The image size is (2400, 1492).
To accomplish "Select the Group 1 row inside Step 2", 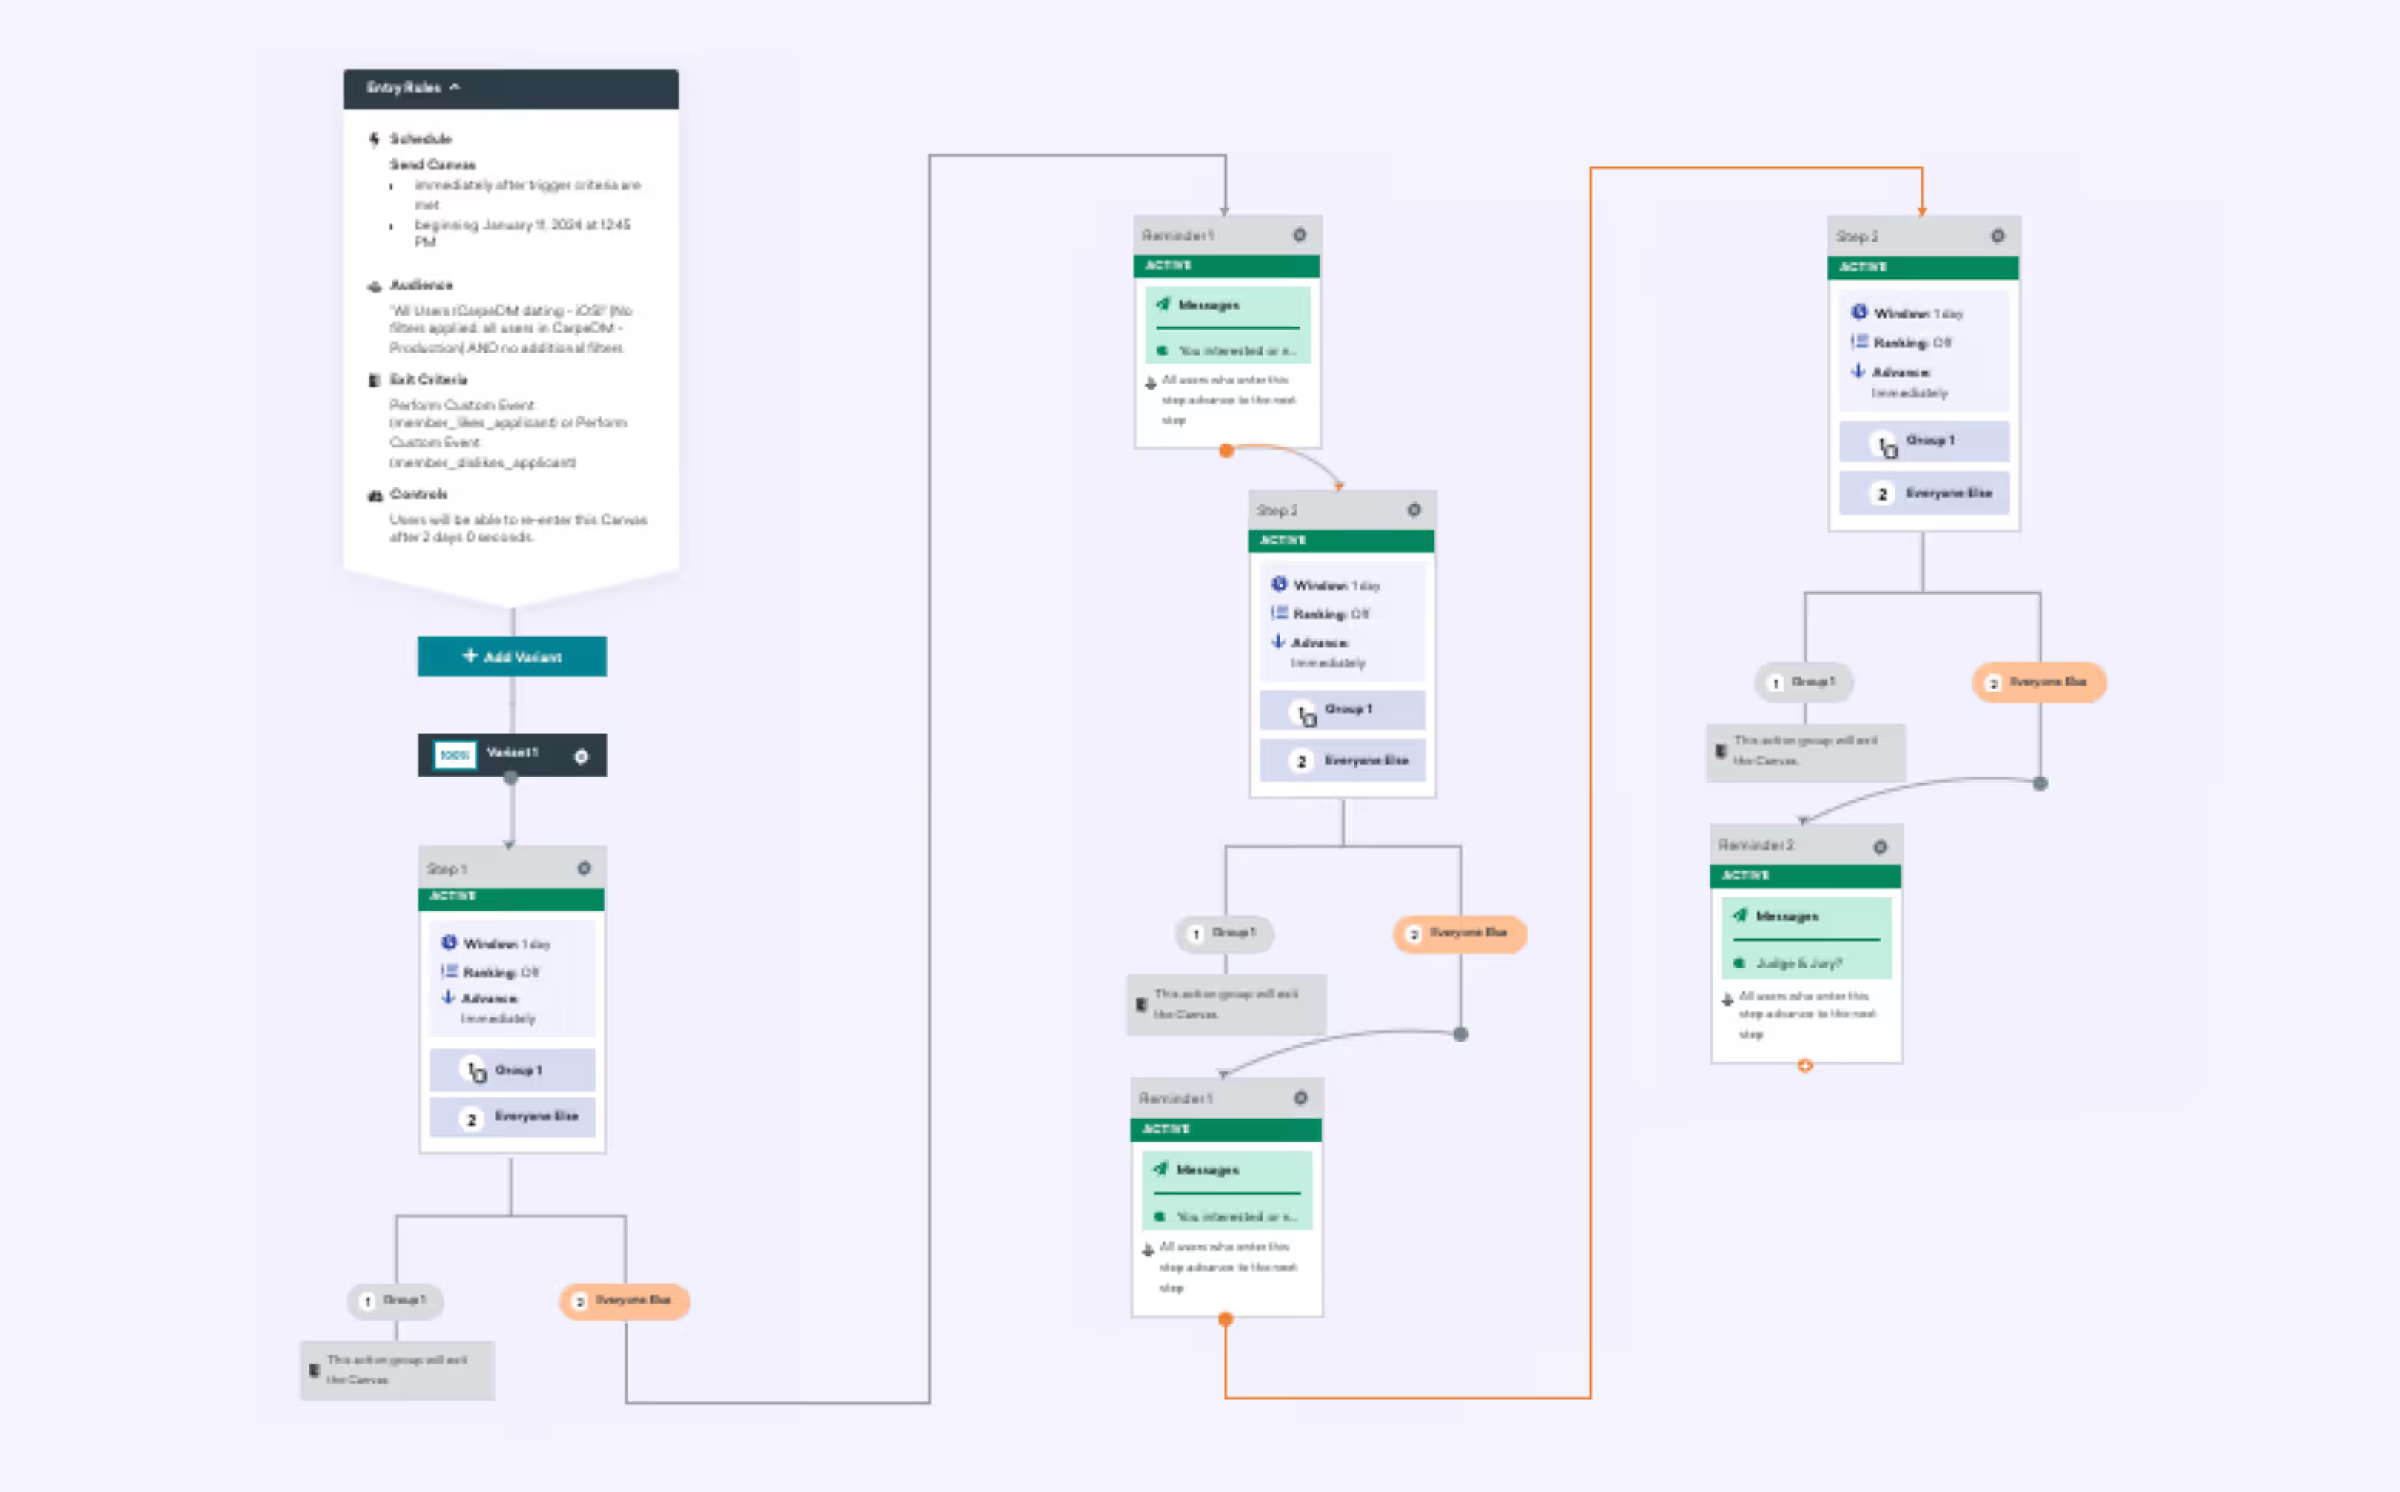I will (1342, 709).
